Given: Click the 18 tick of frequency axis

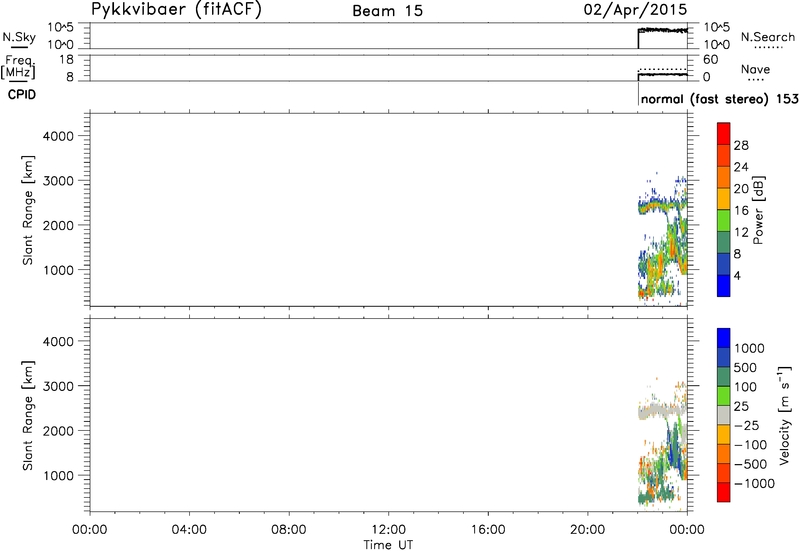Looking at the screenshot, I should pyautogui.click(x=66, y=59).
